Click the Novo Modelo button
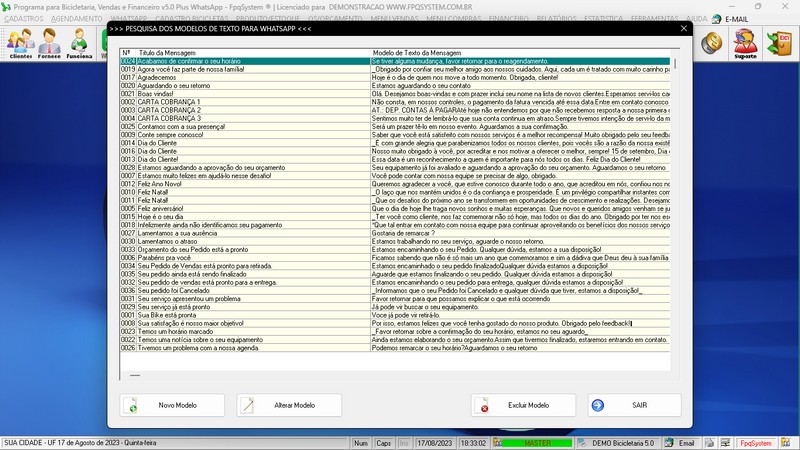This screenshot has height=450, width=800. [172, 405]
